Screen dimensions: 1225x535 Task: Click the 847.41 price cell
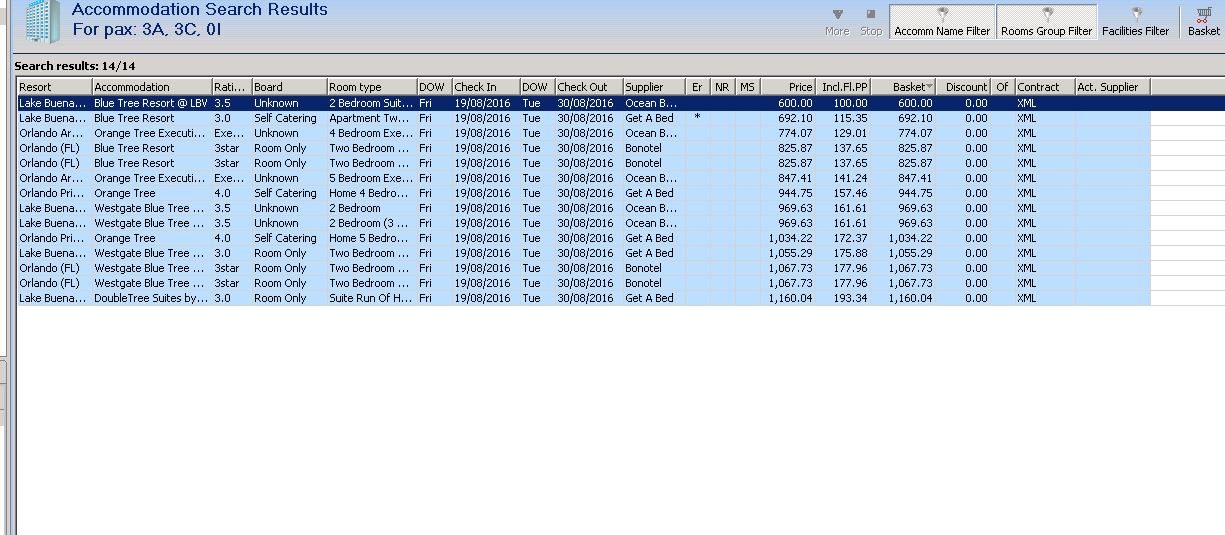pos(788,178)
